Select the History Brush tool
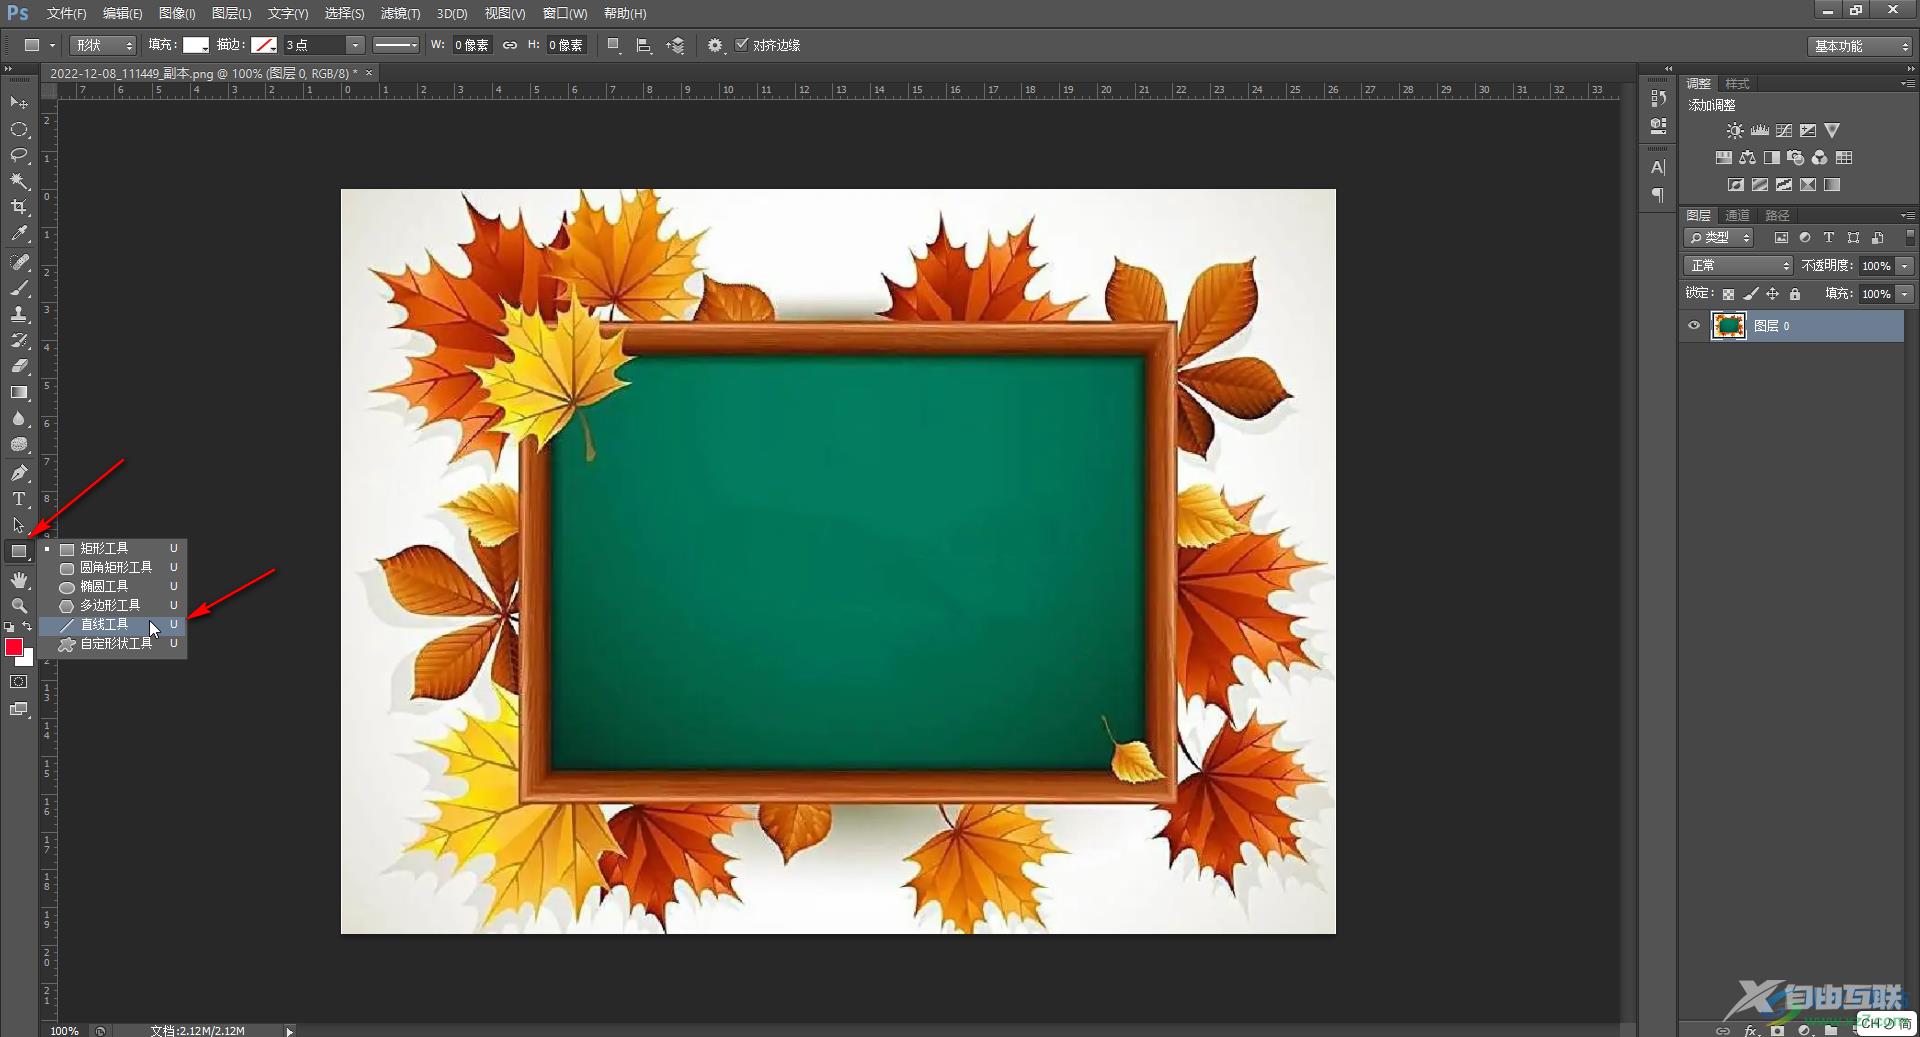Viewport: 1920px width, 1037px height. pos(19,340)
